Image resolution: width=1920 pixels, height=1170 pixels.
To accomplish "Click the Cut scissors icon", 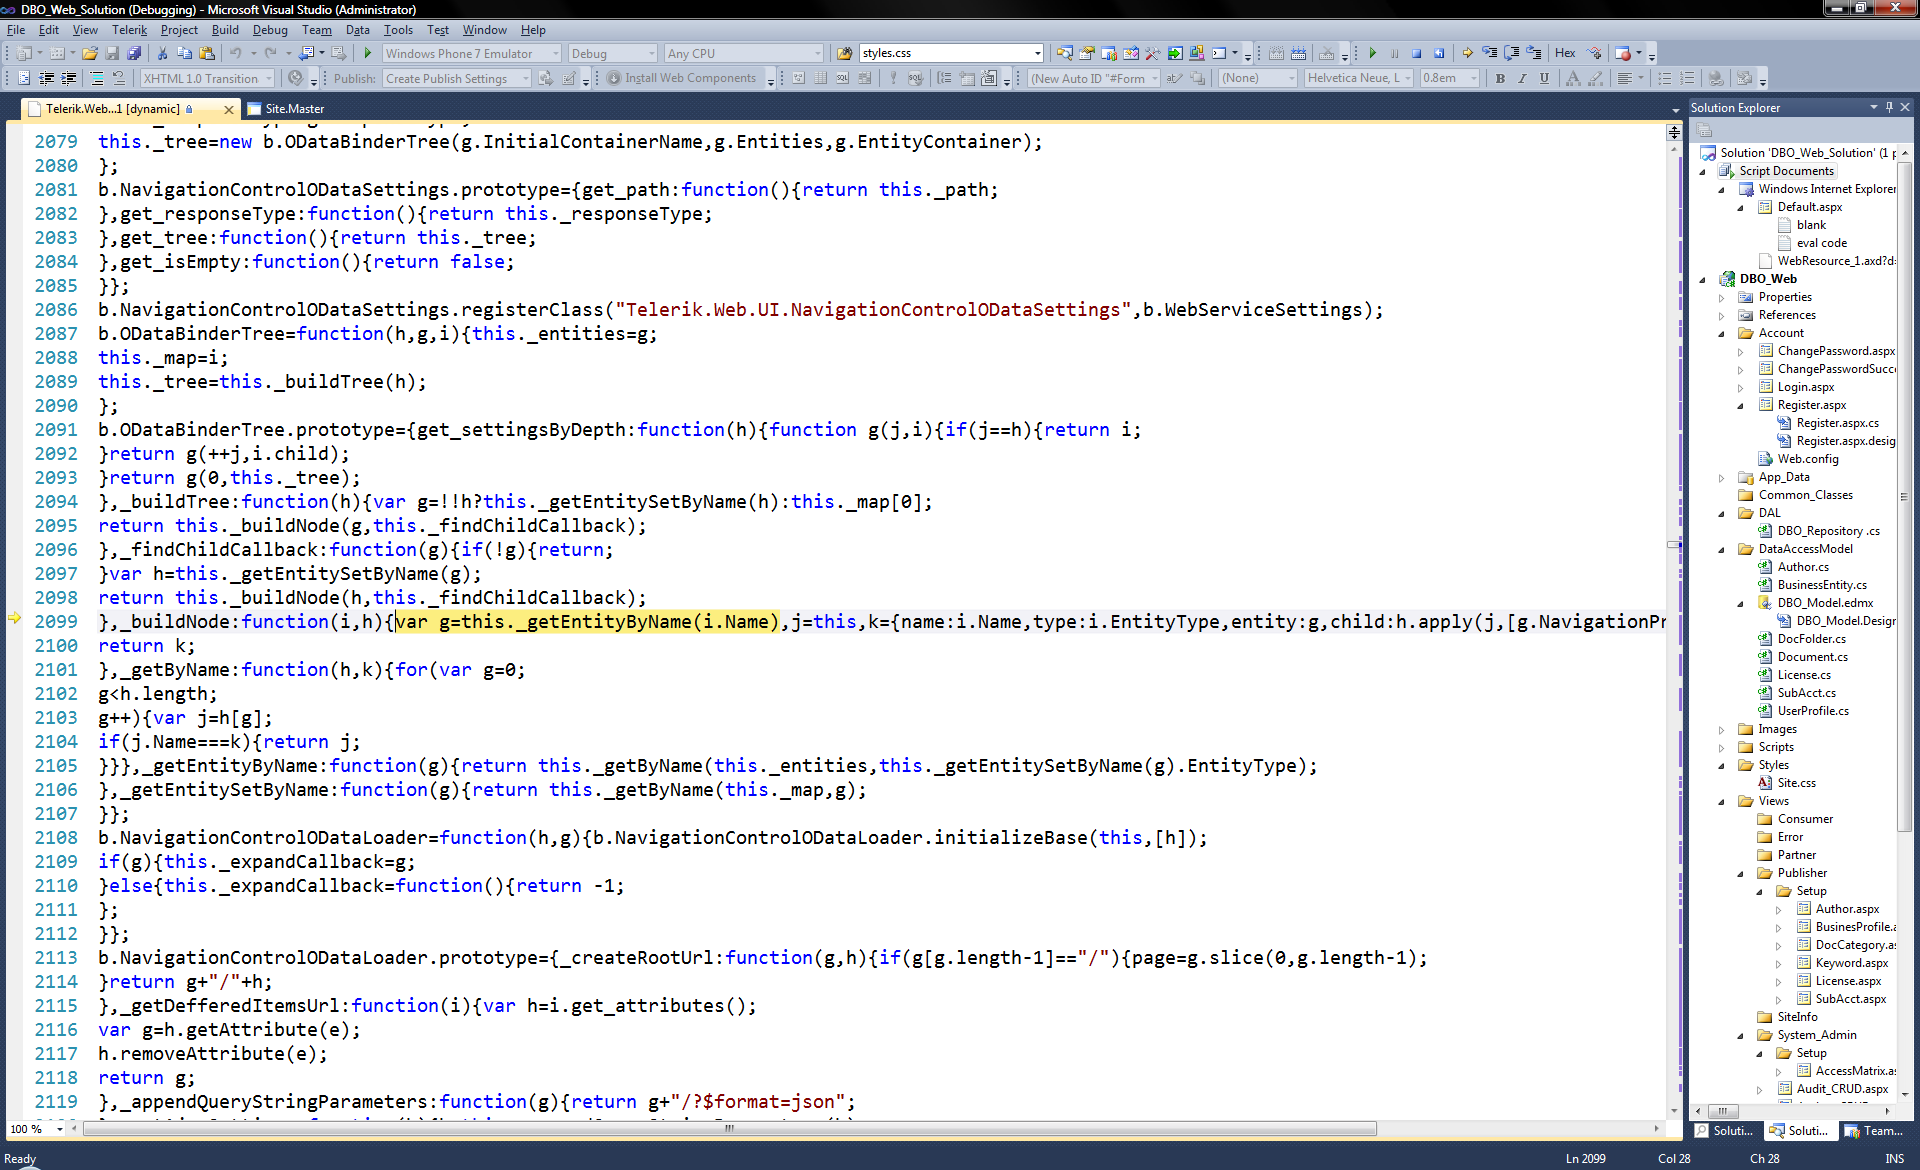I will [x=162, y=53].
